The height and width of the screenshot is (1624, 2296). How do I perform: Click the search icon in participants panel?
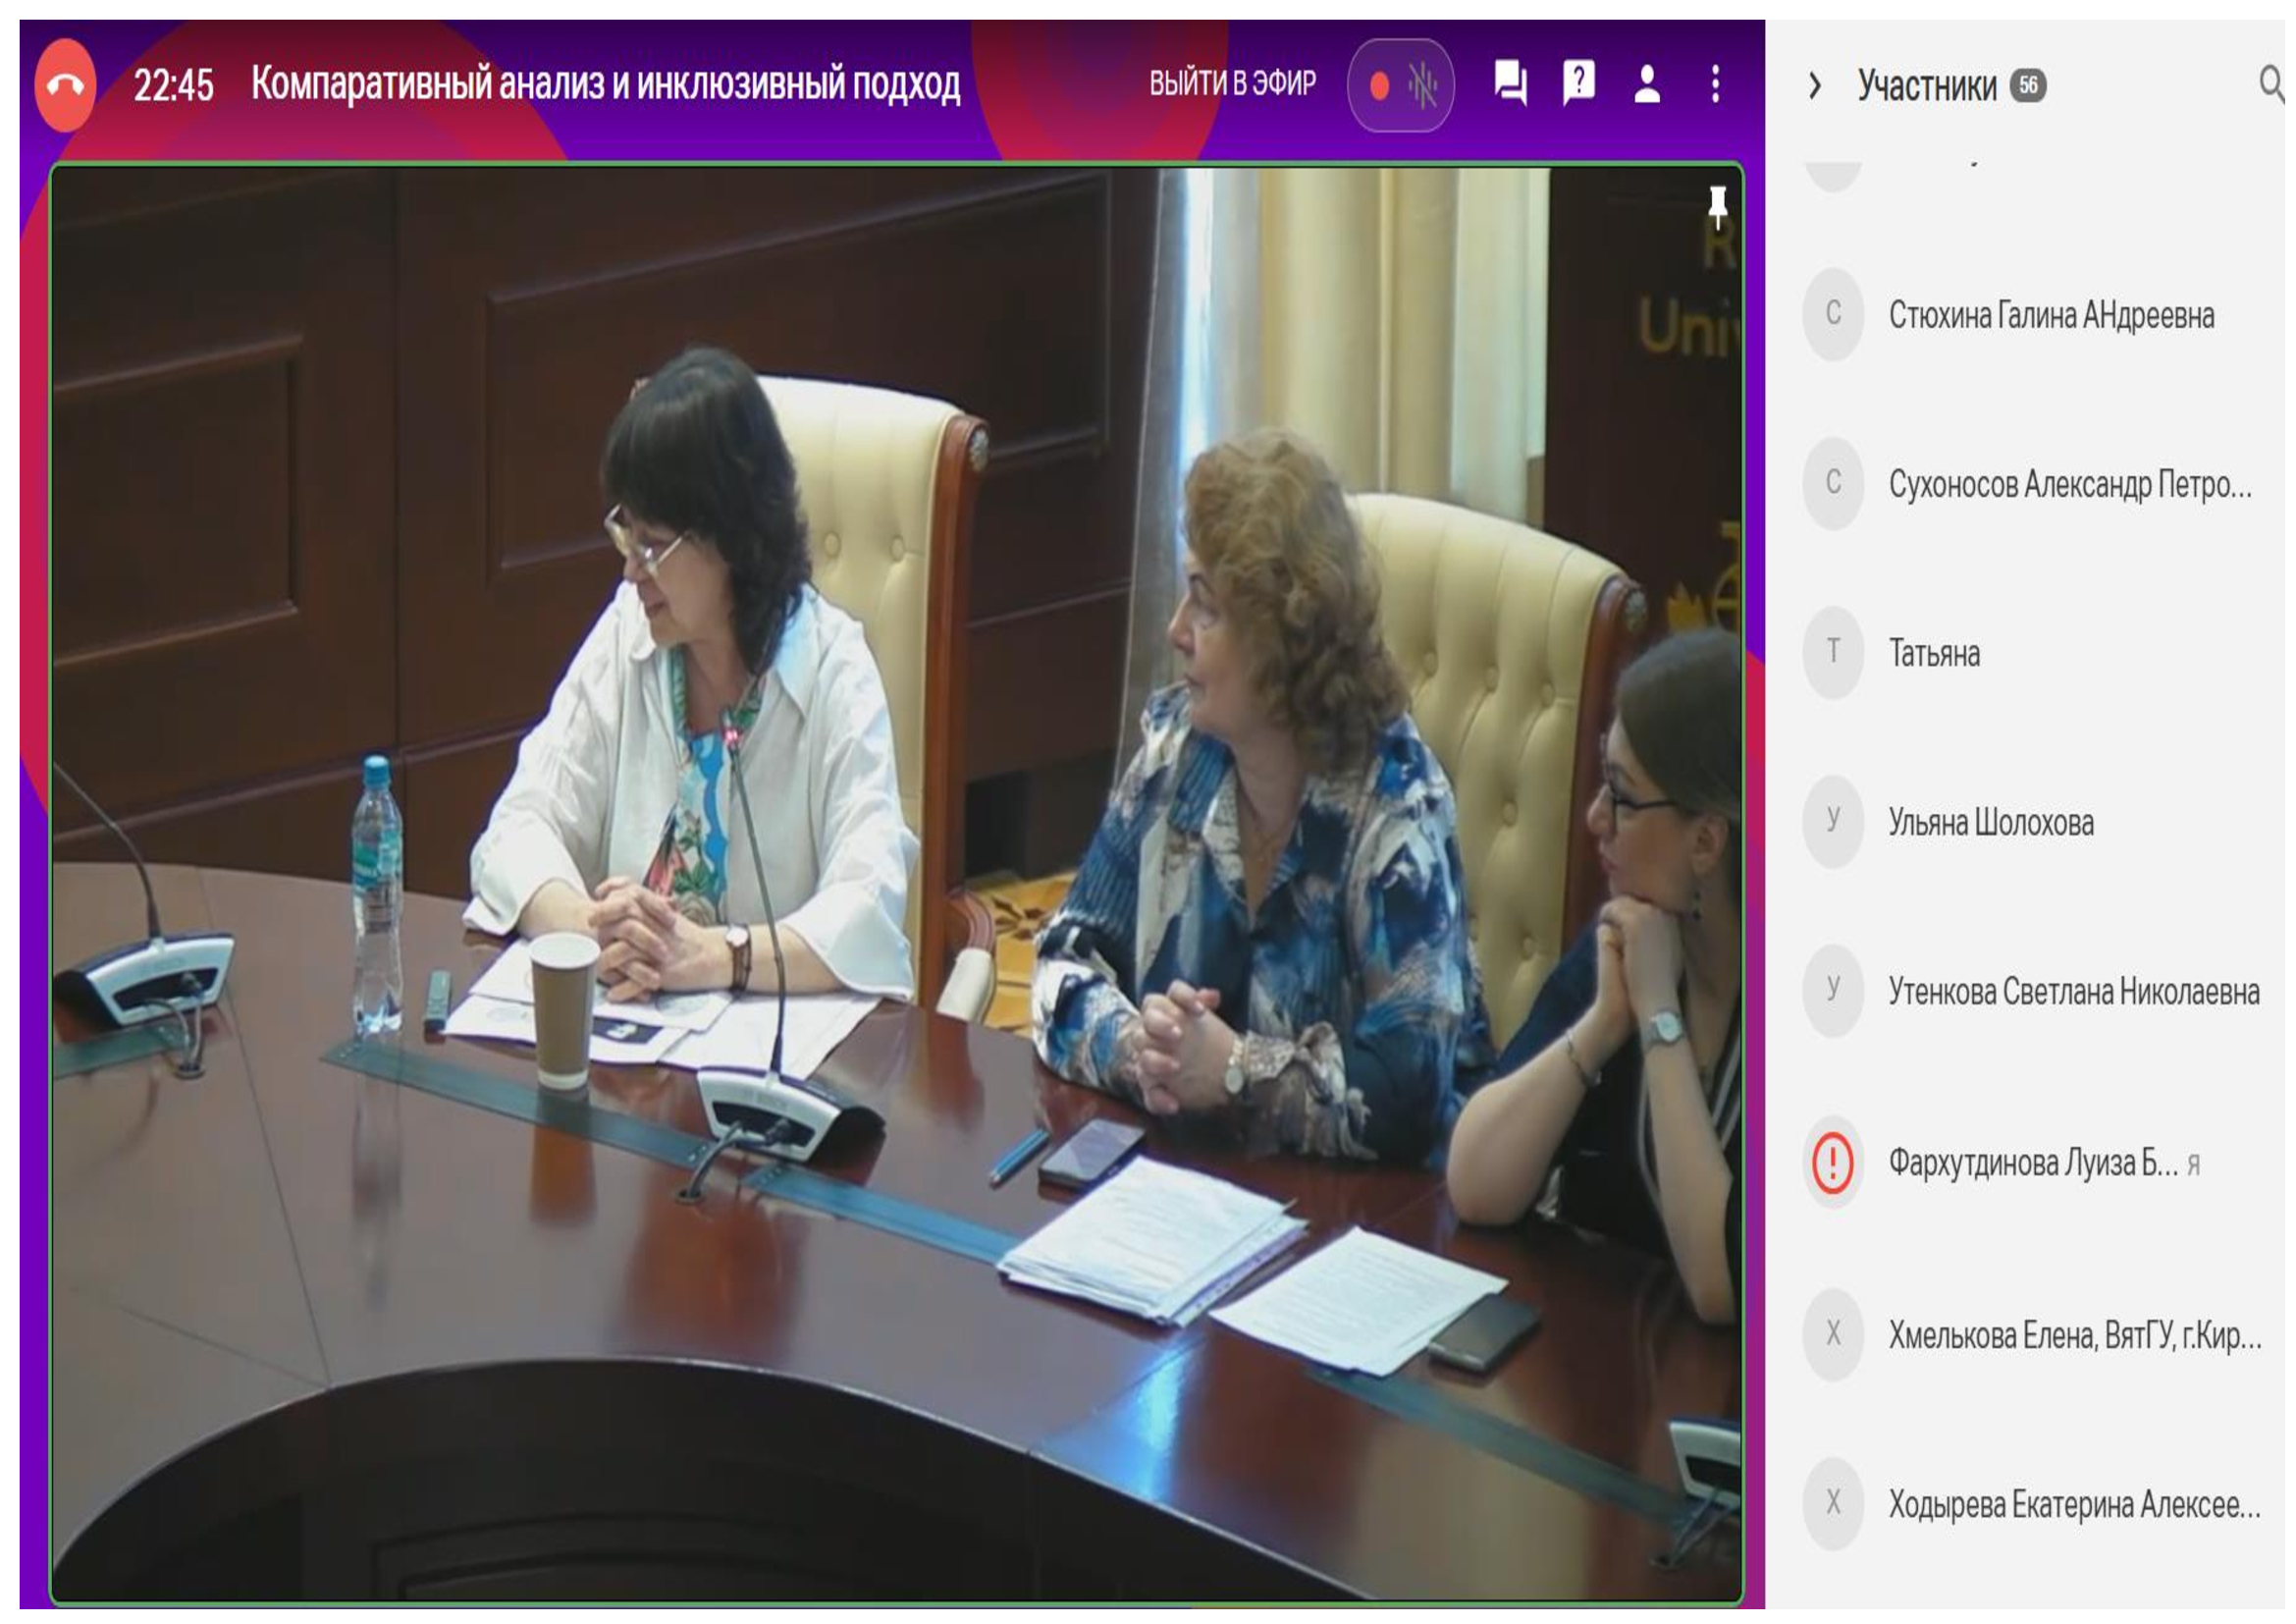coord(2270,83)
